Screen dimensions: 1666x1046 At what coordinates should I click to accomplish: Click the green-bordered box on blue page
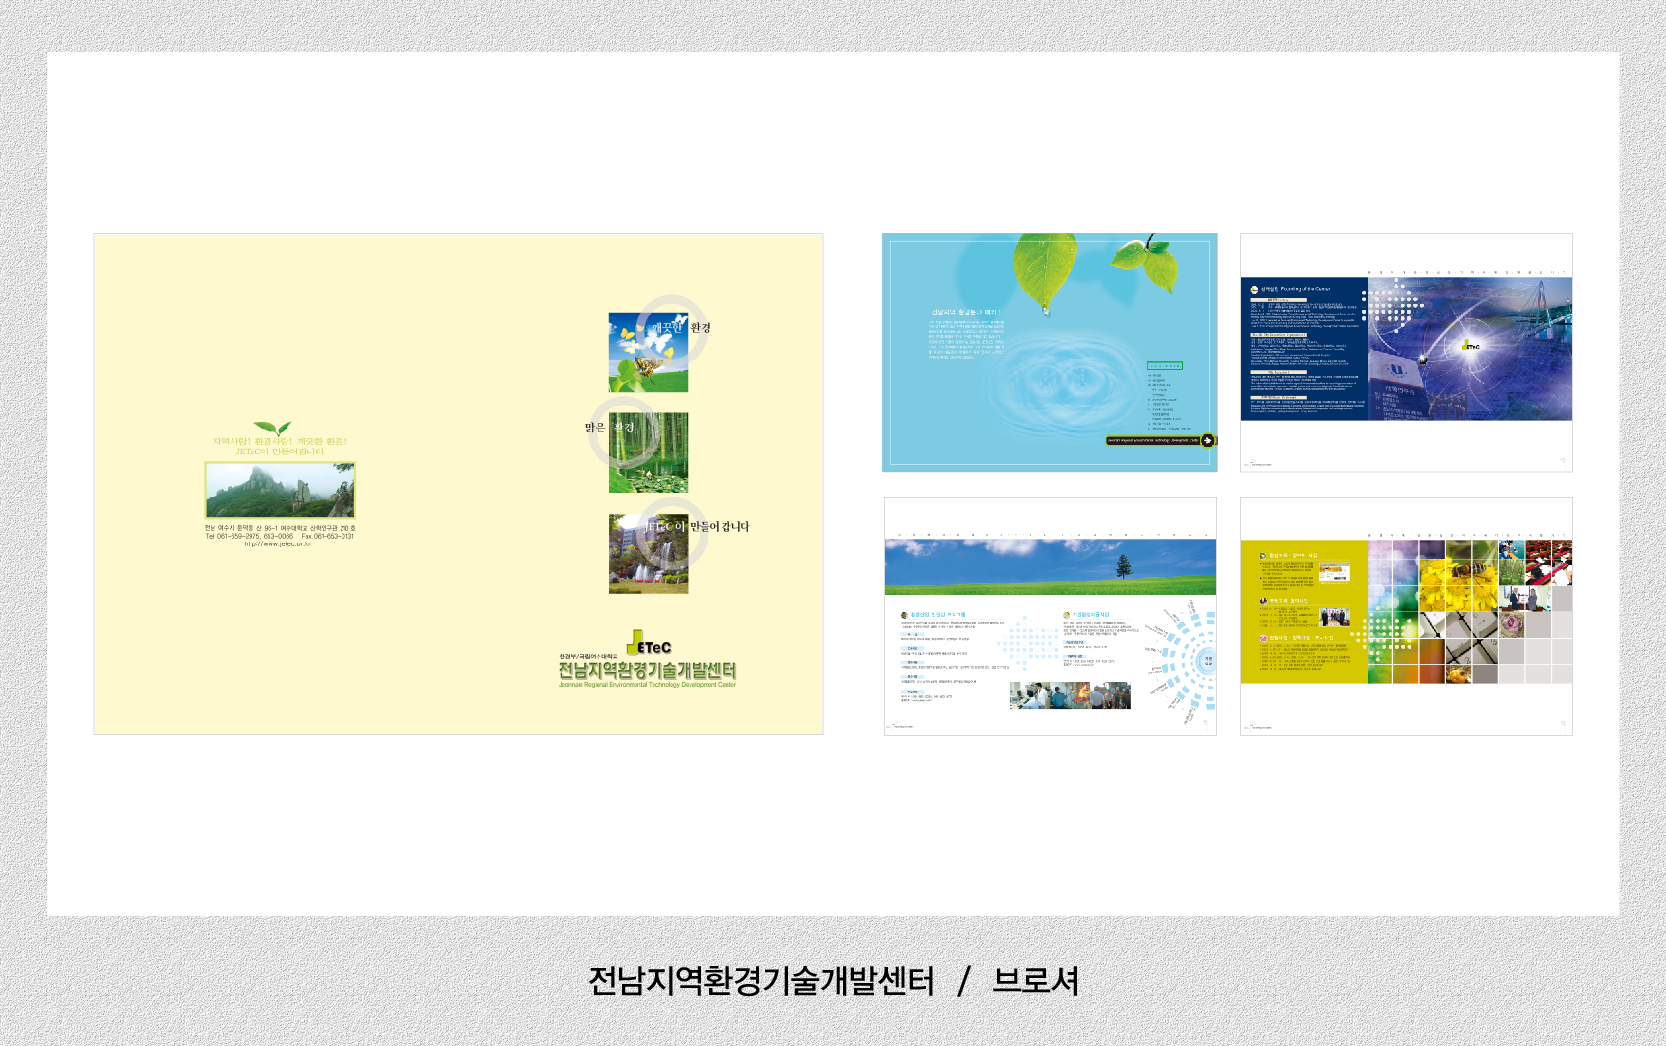1164,366
